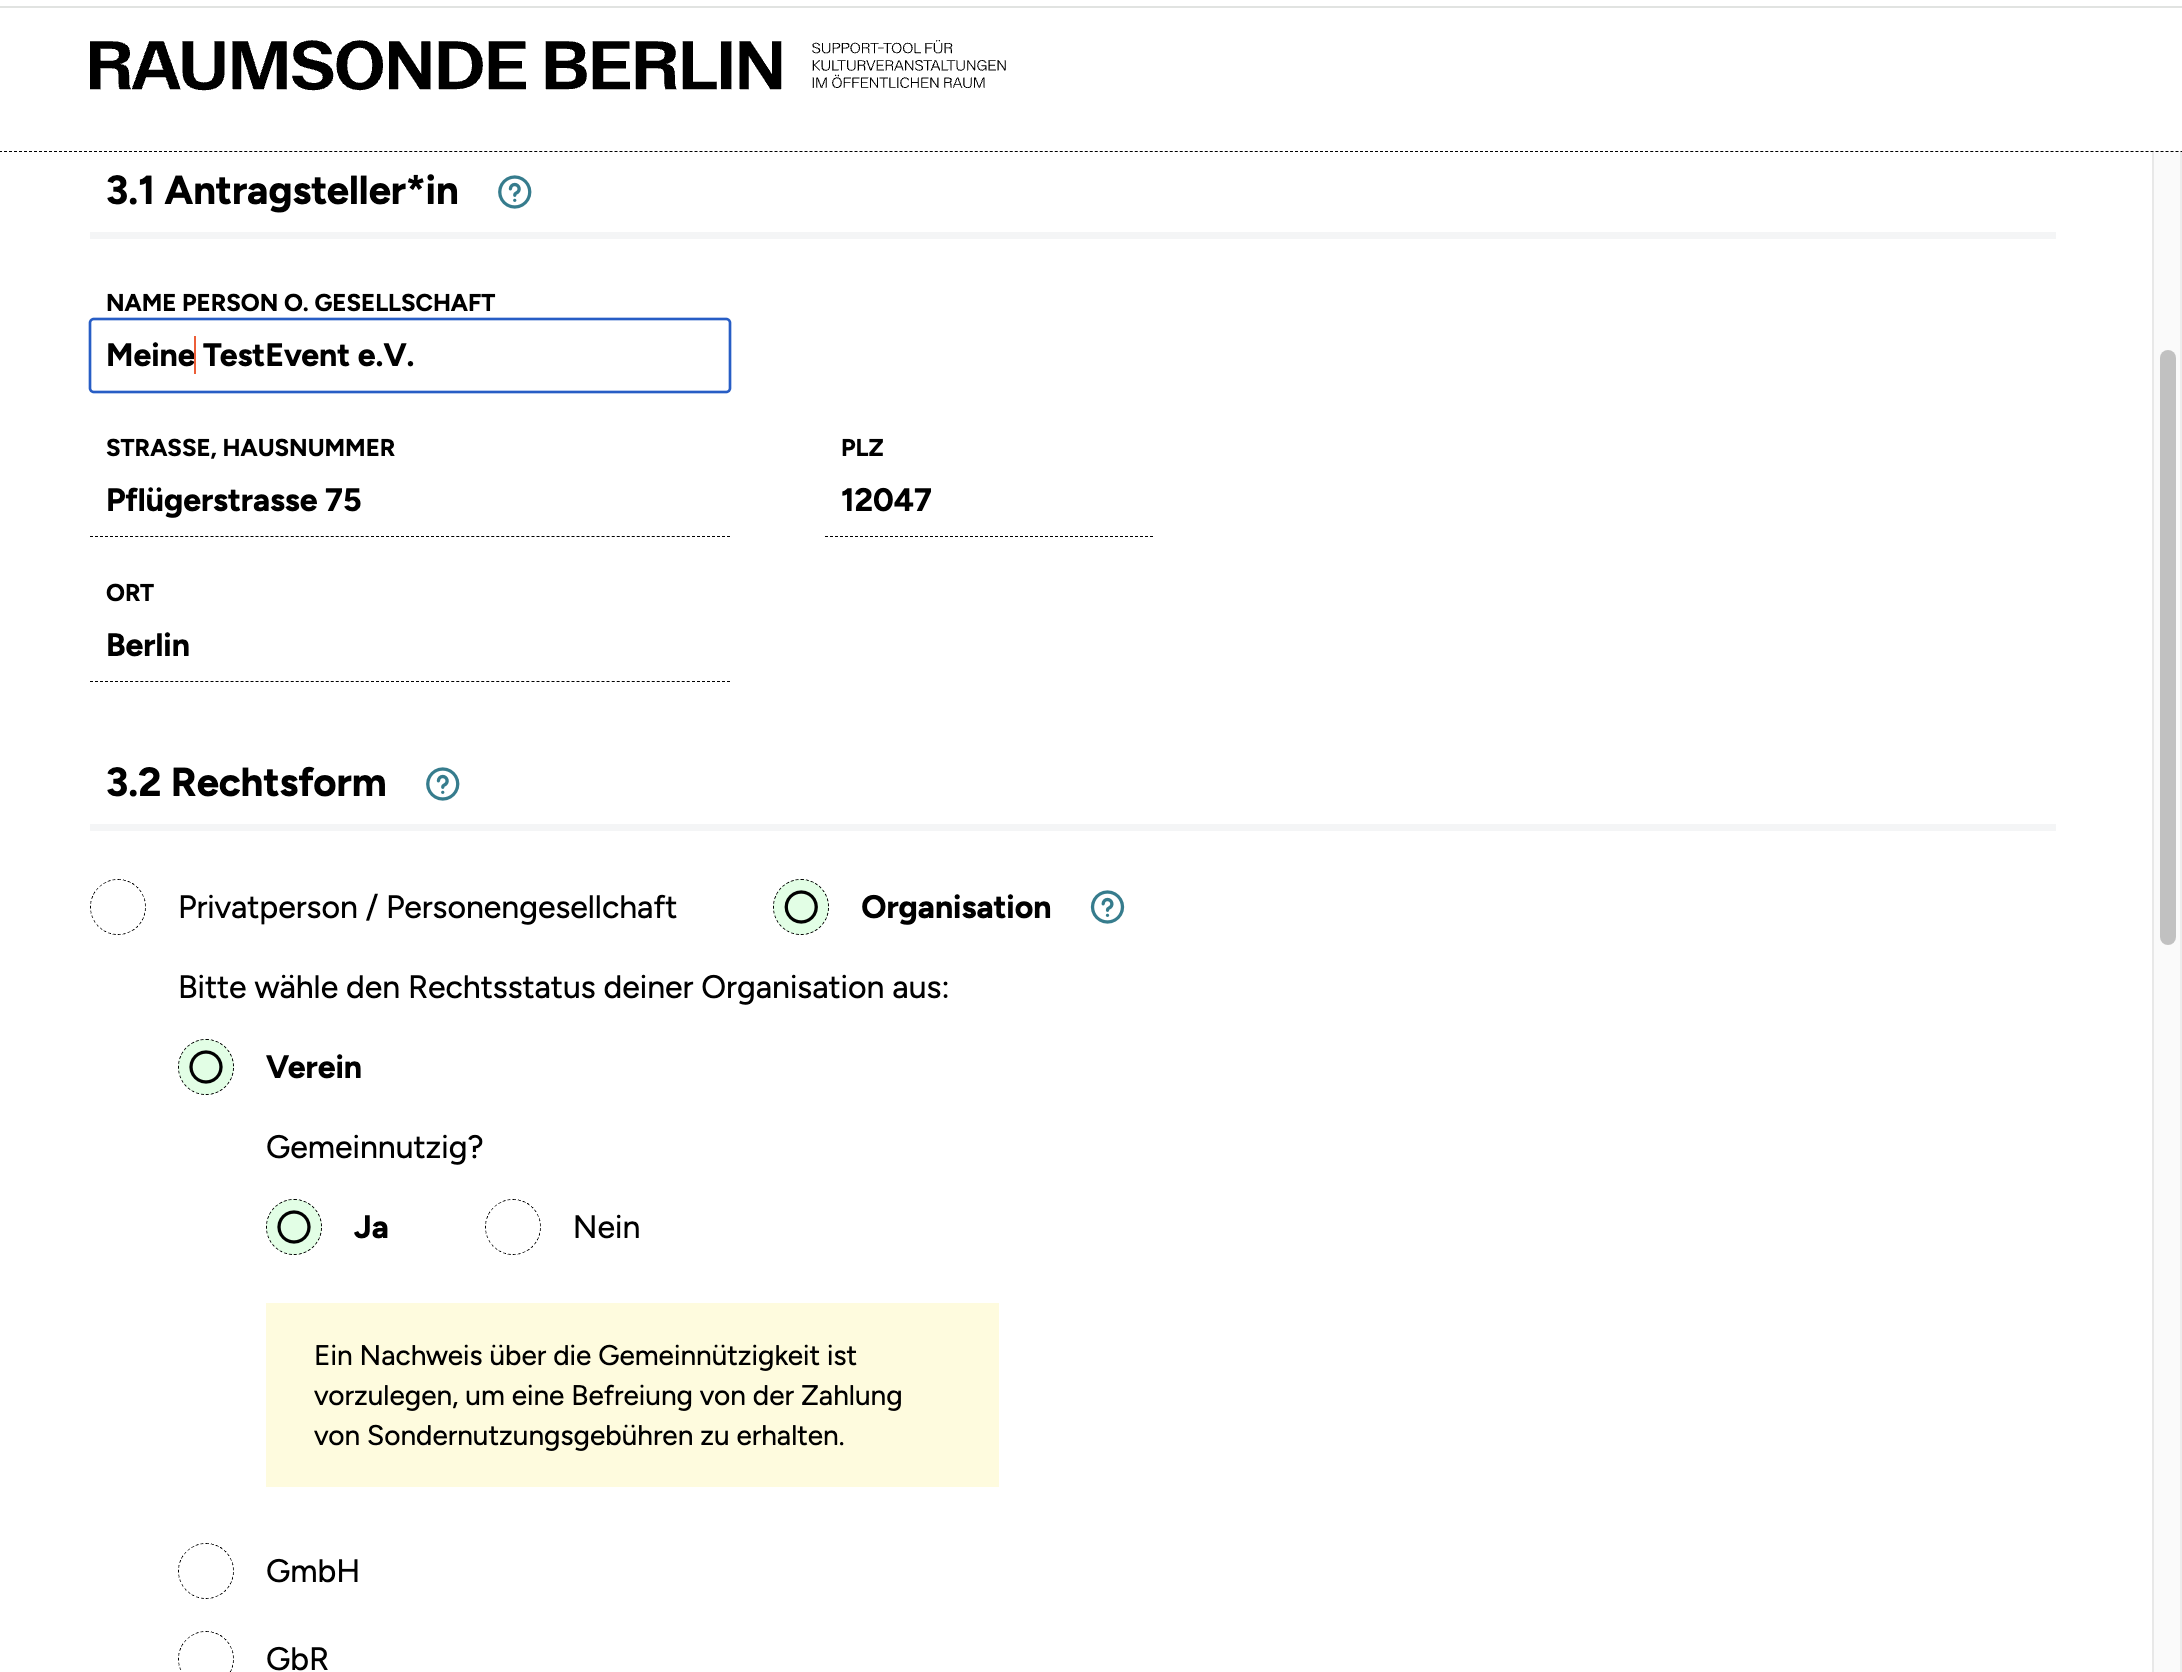Viewport: 2182px width, 1672px height.
Task: Click the Organisation label text
Action: 955,907
